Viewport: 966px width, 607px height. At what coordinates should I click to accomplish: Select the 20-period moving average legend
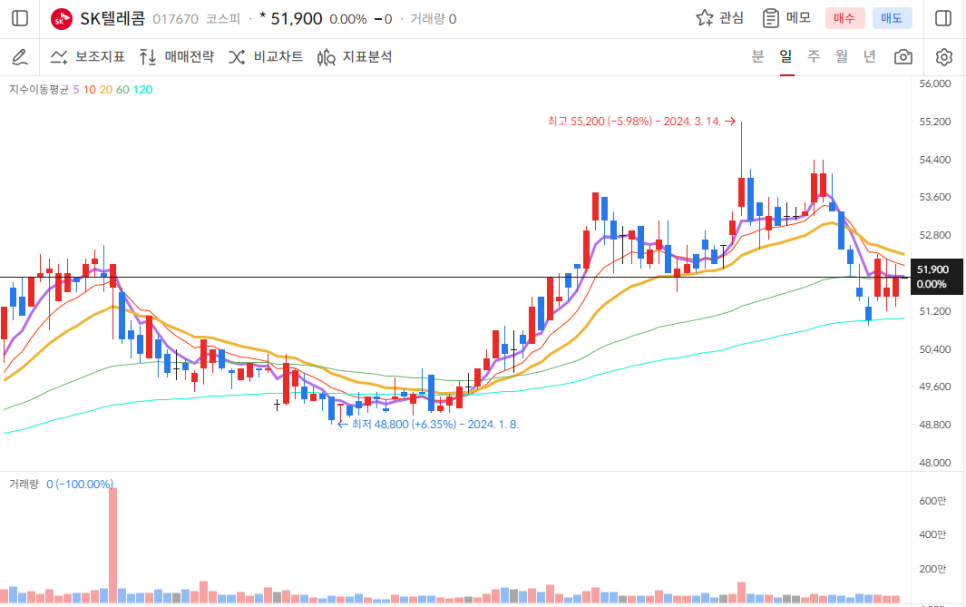pyautogui.click(x=106, y=89)
